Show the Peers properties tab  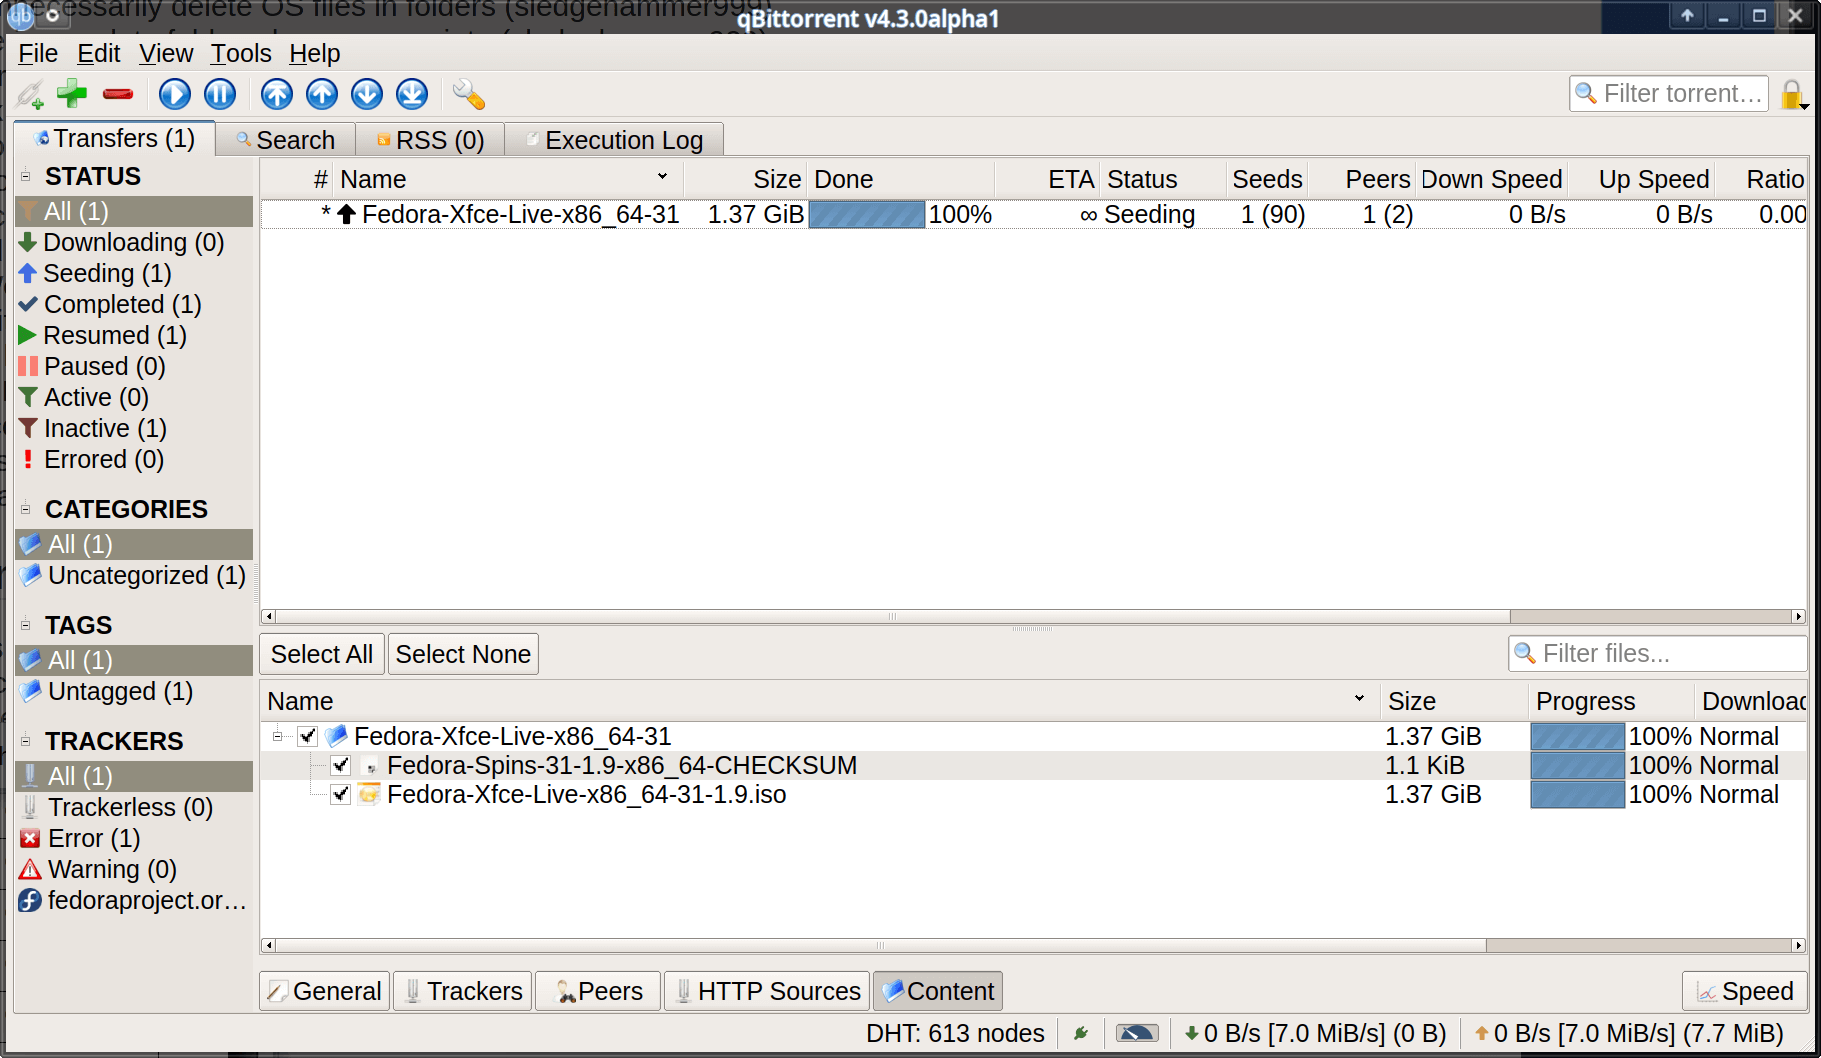(598, 991)
